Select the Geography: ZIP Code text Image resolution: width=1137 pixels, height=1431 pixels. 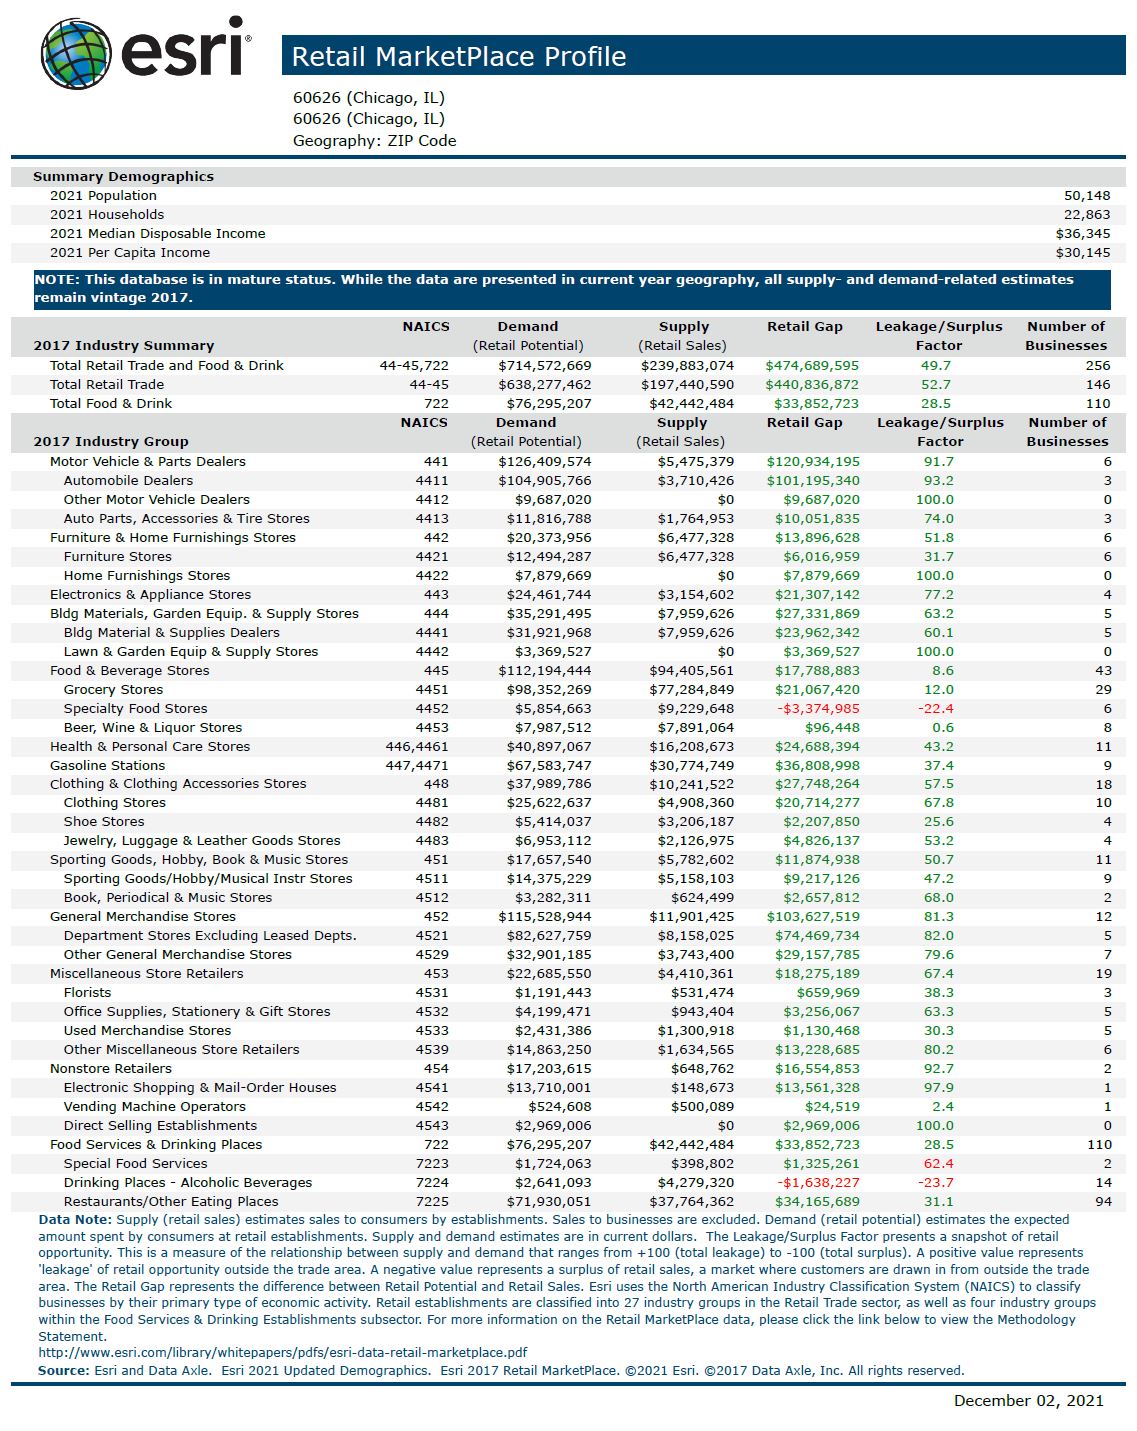tap(374, 141)
